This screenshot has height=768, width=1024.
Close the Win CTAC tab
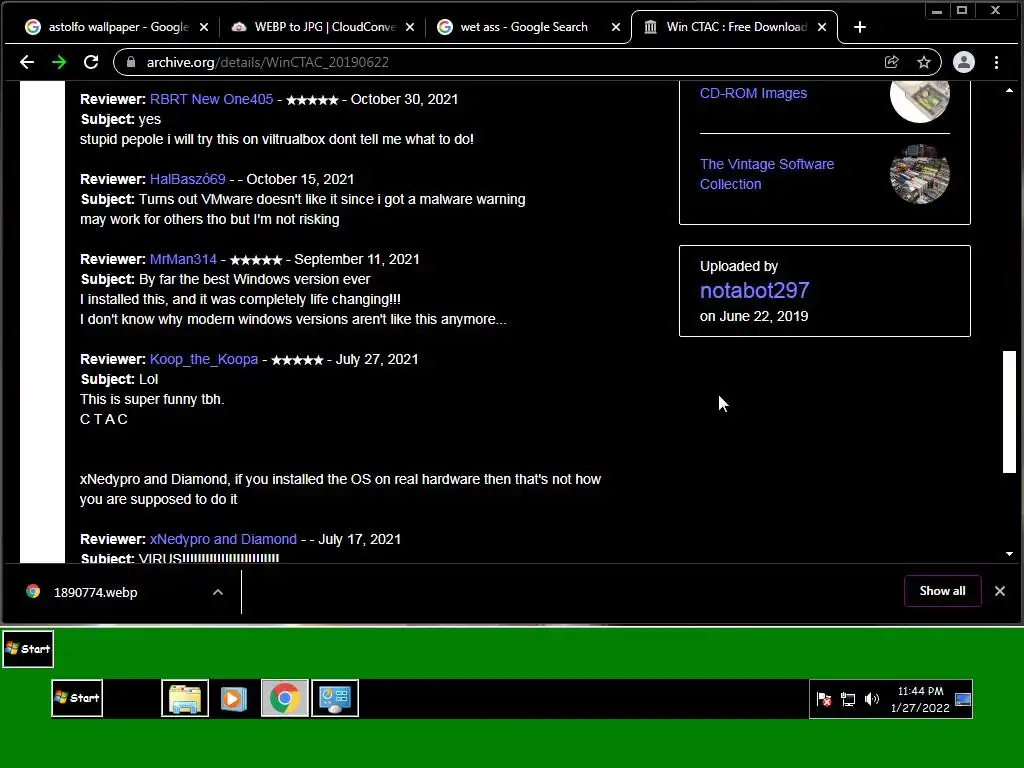822,27
